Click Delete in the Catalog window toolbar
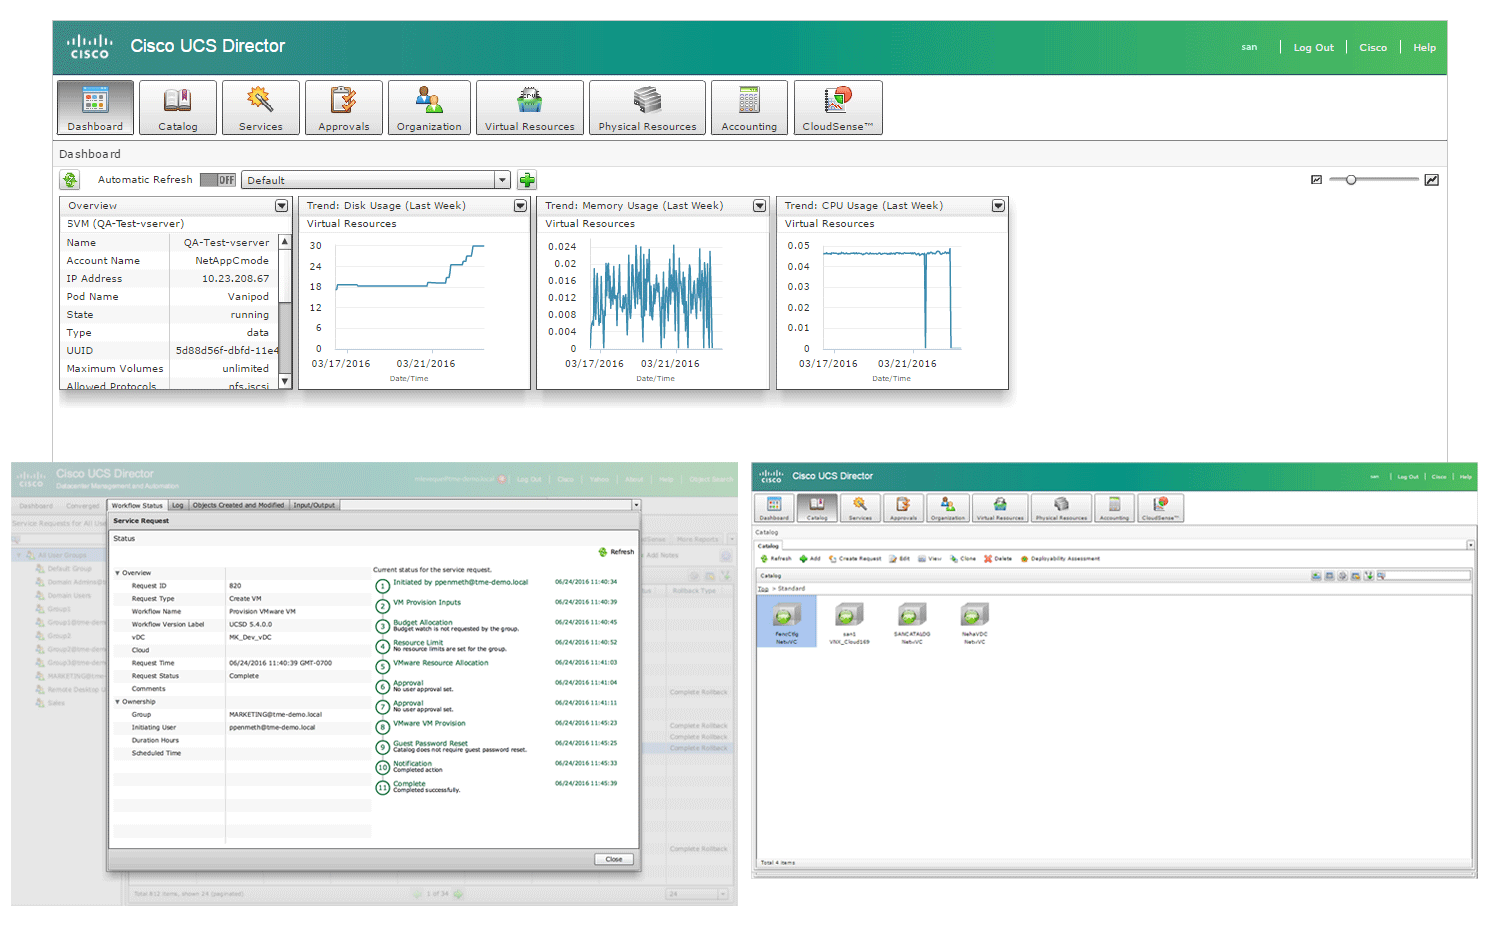 click(x=998, y=559)
